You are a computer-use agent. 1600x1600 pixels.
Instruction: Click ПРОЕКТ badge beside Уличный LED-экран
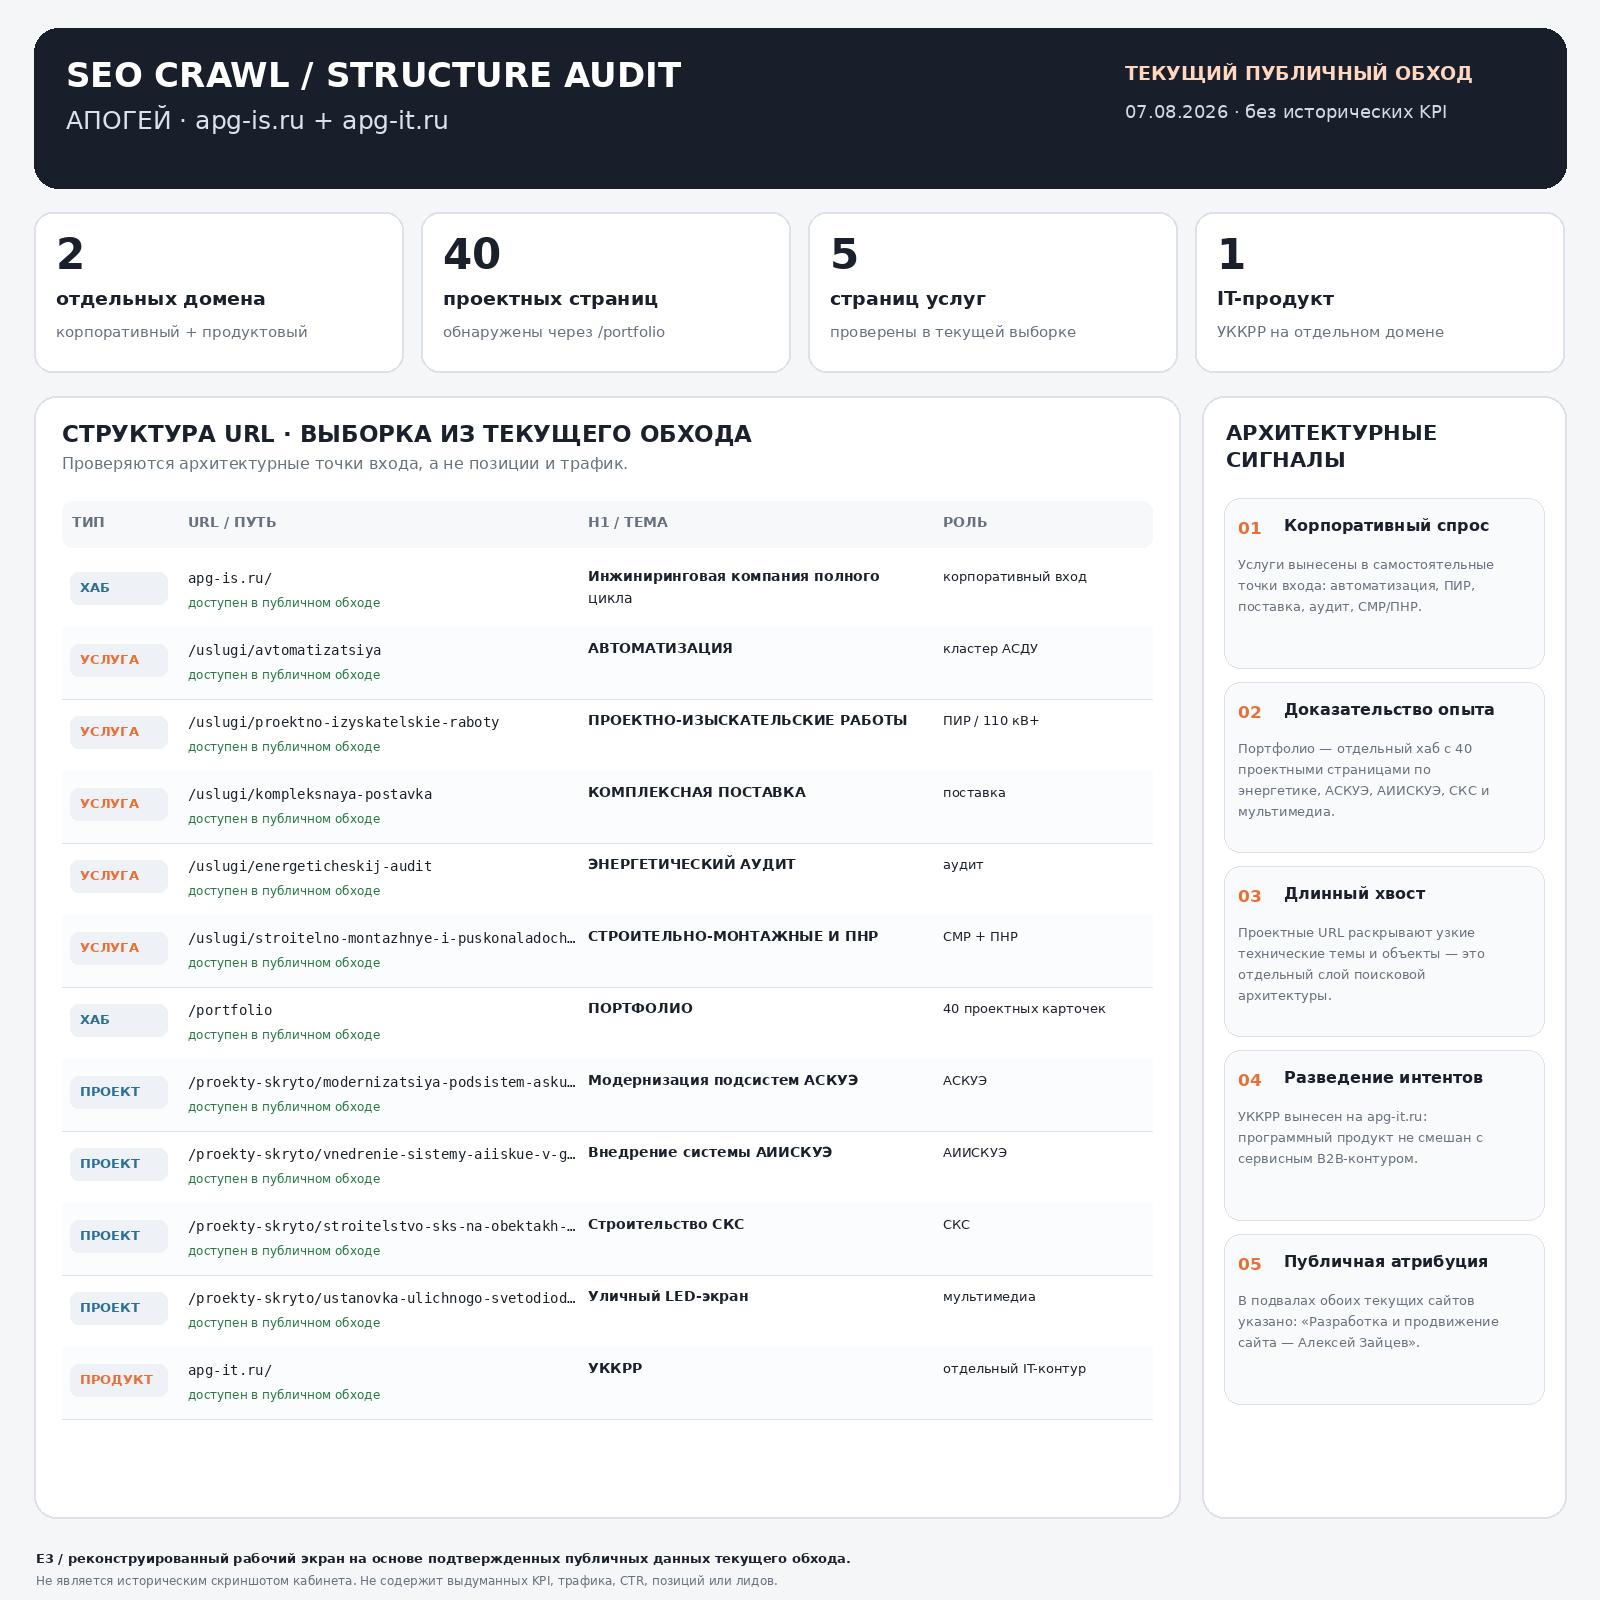[118, 1308]
